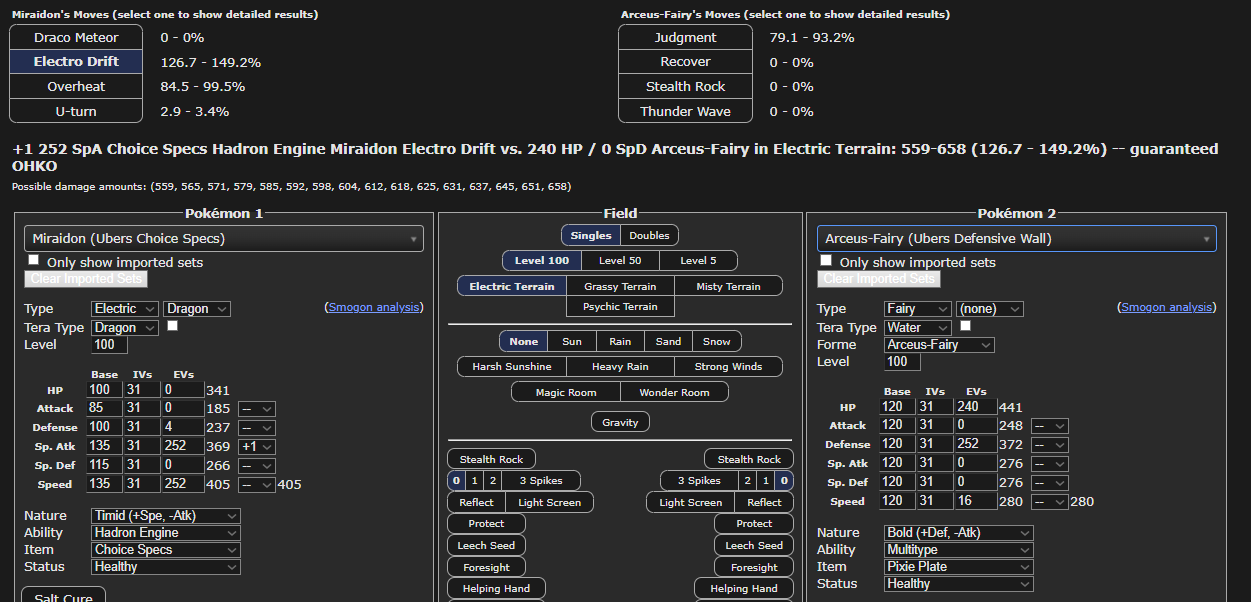This screenshot has height=602, width=1251.
Task: Open Arceus-Fairy Forme dropdown
Action: click(939, 344)
